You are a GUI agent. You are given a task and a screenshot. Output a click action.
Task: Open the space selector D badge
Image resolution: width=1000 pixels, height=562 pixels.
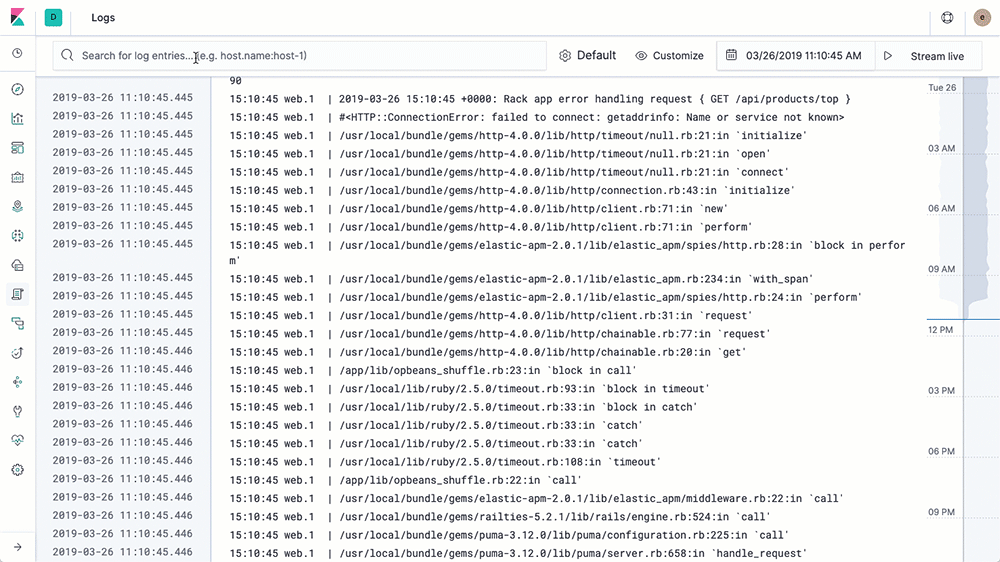[x=53, y=18]
